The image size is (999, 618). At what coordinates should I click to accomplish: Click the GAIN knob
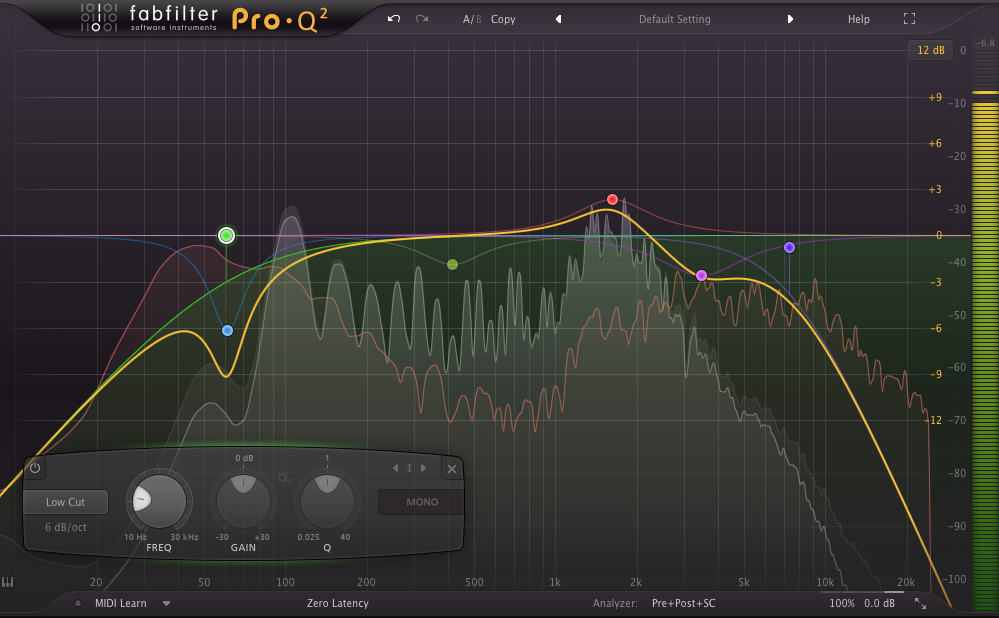(243, 501)
